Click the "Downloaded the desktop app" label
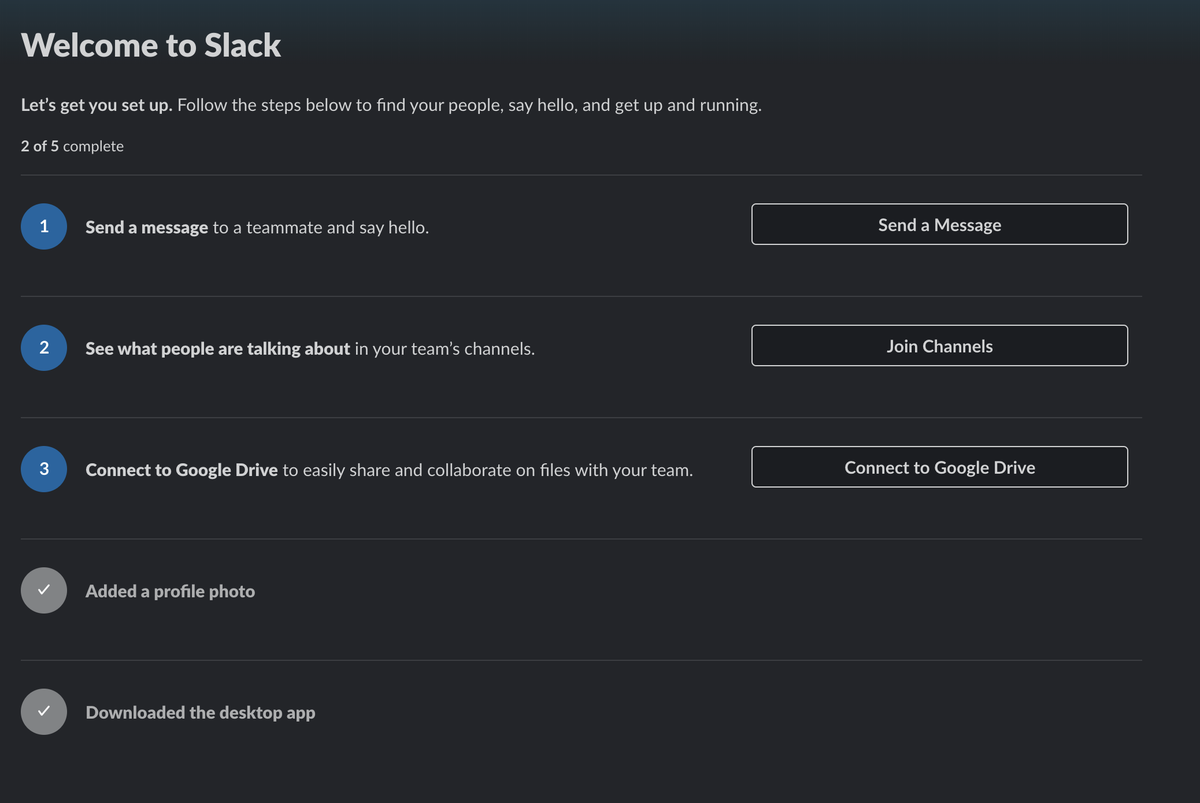1200x803 pixels. (x=200, y=713)
